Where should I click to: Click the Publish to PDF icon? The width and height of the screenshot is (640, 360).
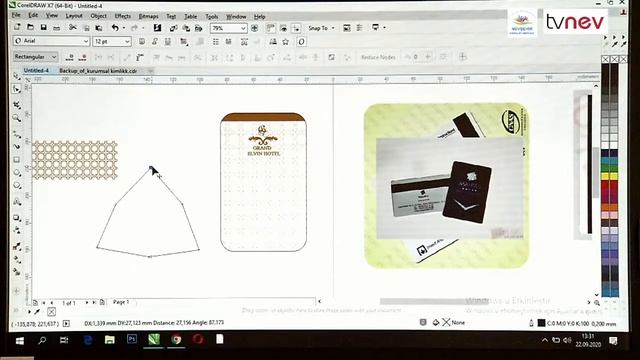[x=199, y=28]
